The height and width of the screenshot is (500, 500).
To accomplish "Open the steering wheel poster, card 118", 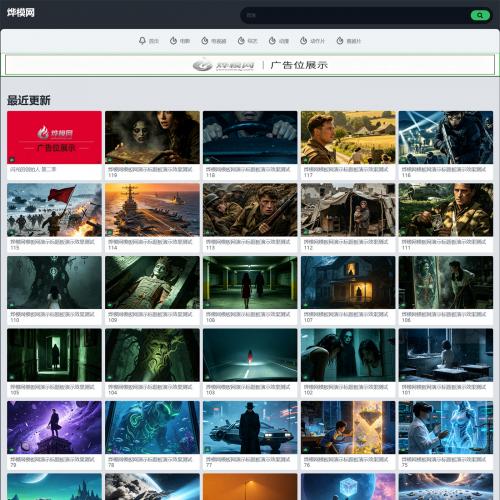I will [250, 137].
